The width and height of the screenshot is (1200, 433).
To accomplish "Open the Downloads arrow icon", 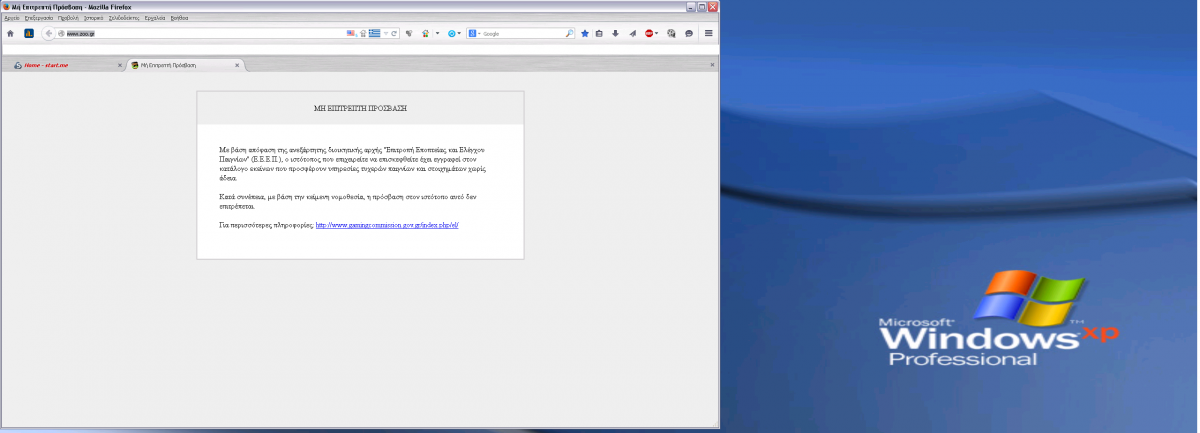I will (x=615, y=33).
